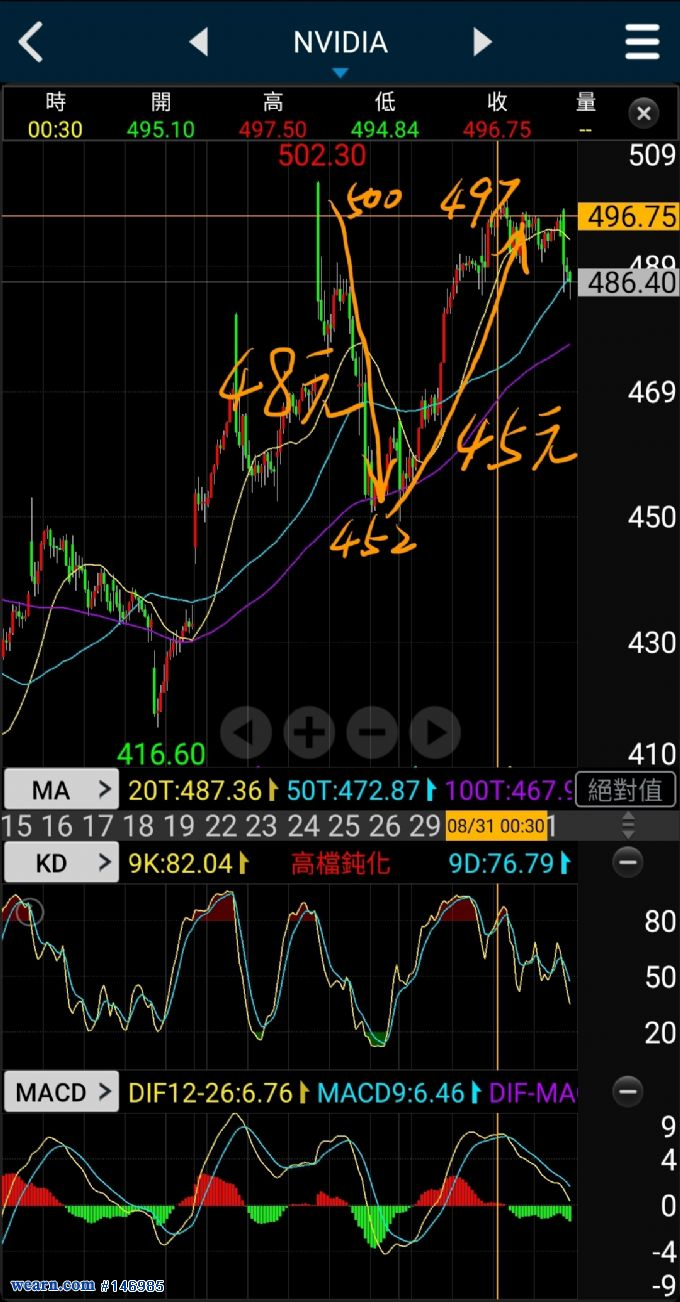Close the price data info bar

point(644,113)
